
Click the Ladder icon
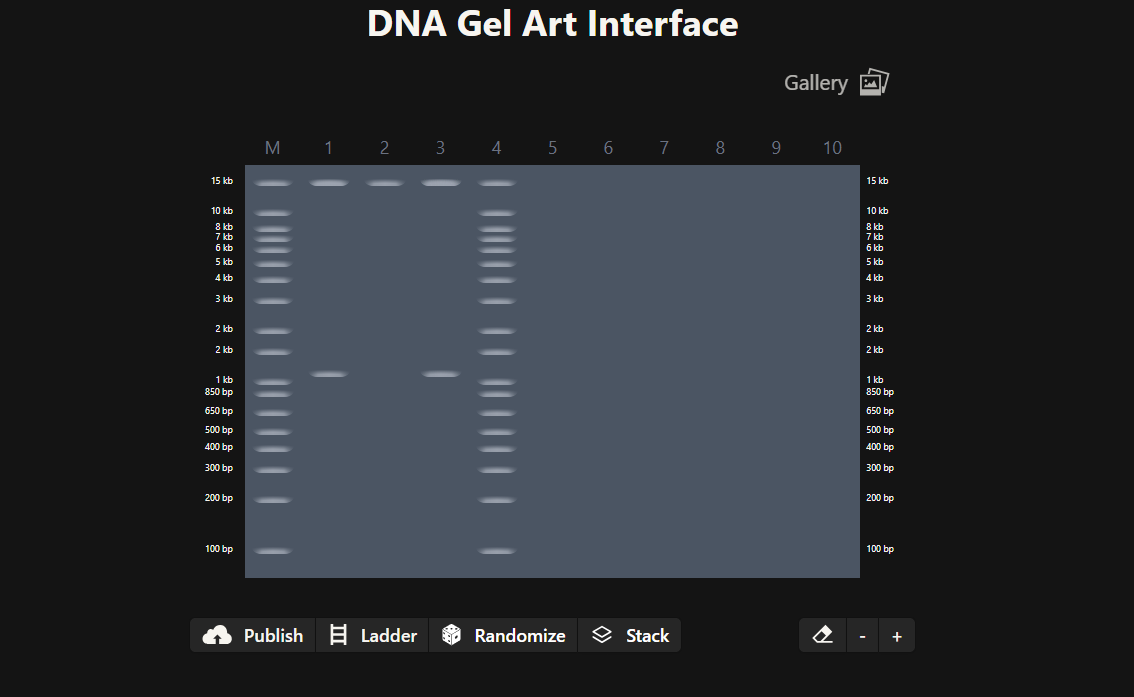click(339, 636)
